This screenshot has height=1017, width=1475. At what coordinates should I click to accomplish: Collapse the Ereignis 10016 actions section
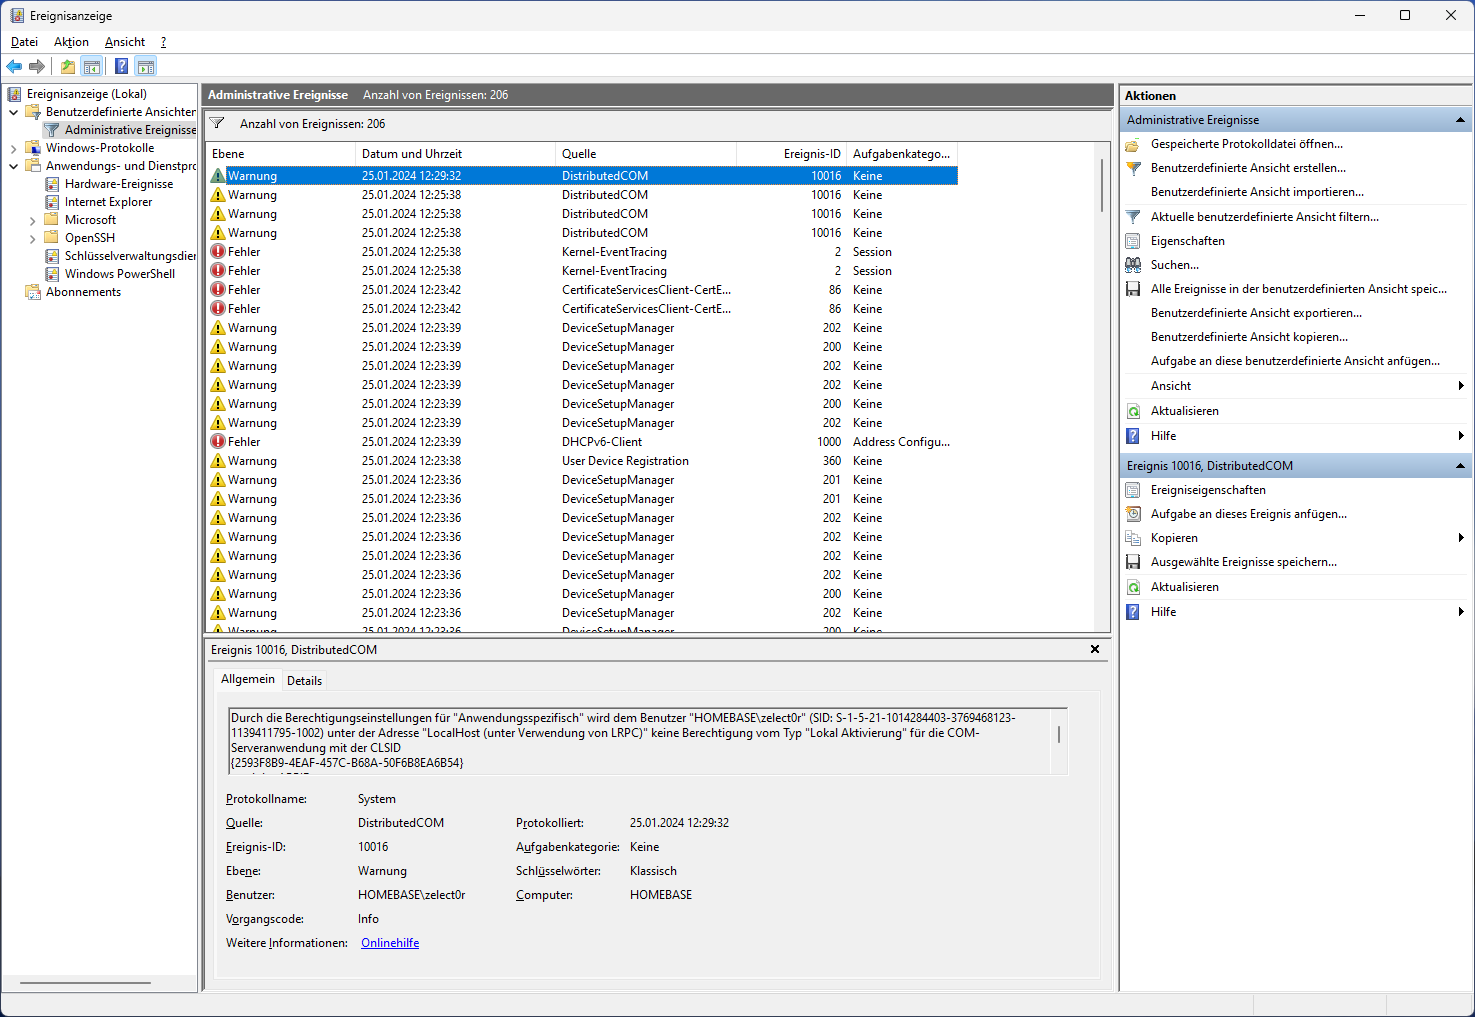point(1460,466)
